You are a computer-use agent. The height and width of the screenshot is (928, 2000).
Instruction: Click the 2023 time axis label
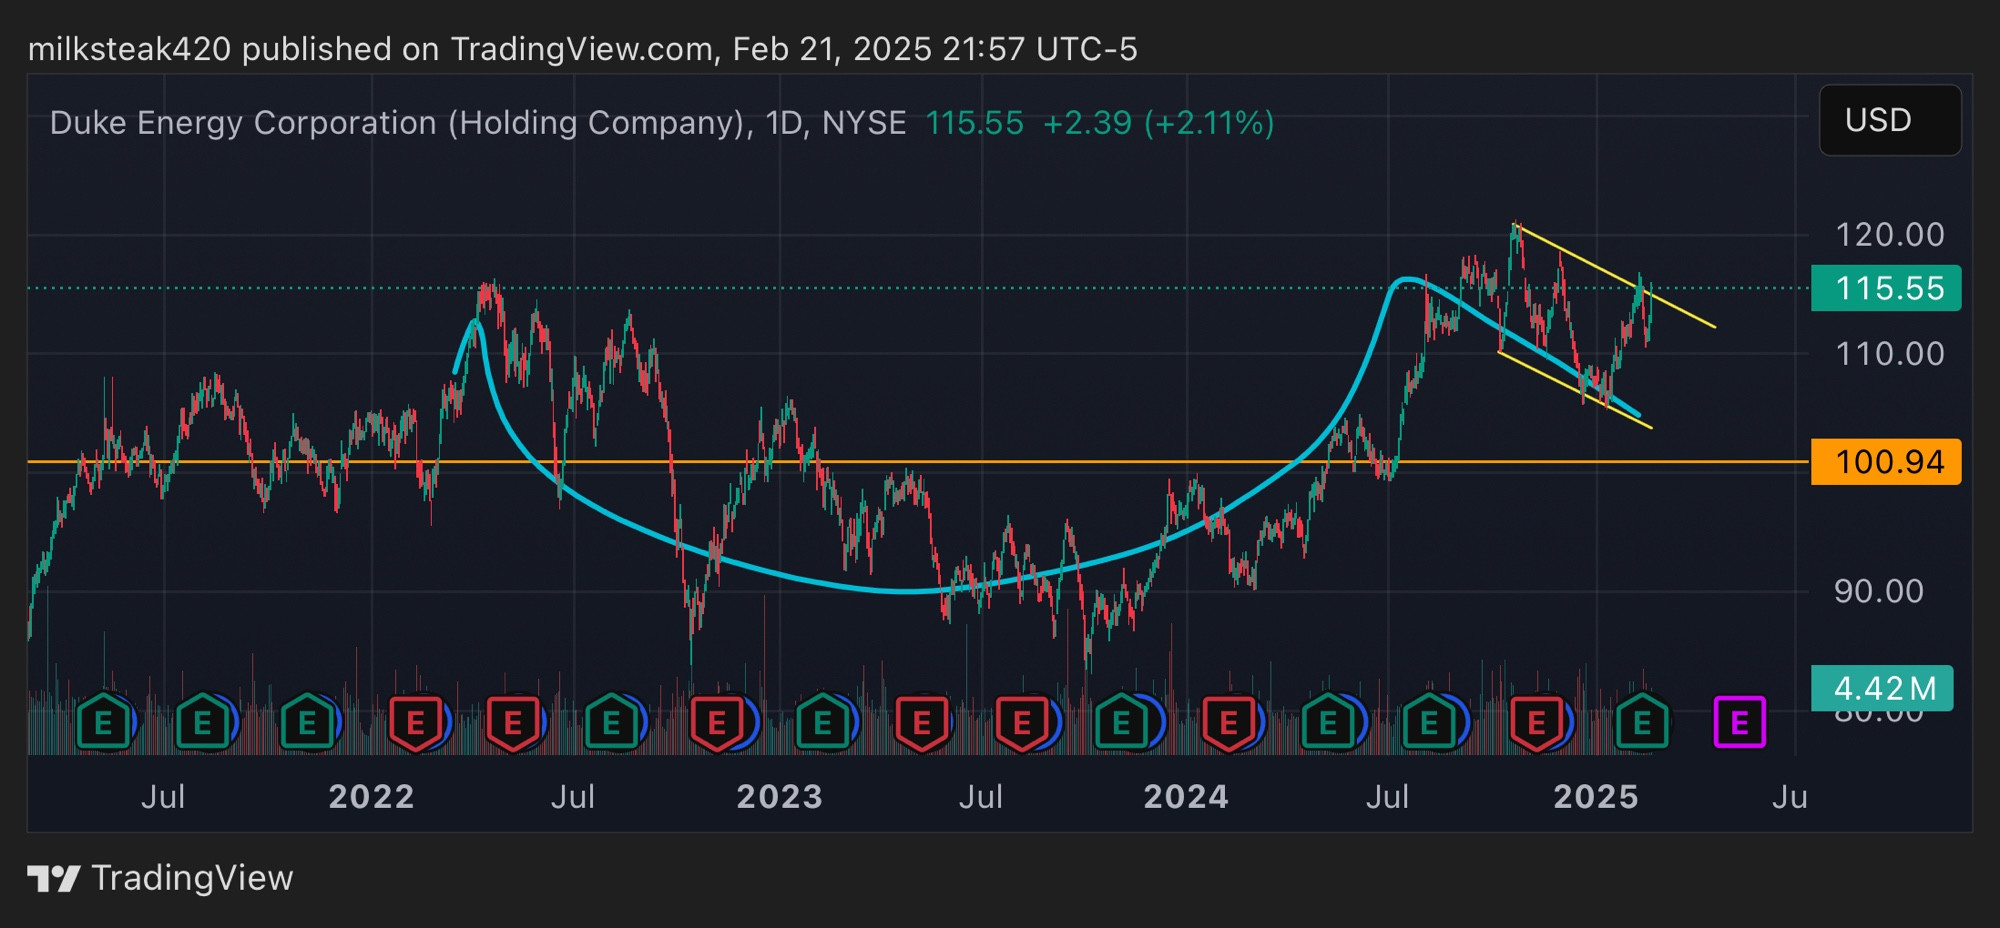pyautogui.click(x=780, y=797)
